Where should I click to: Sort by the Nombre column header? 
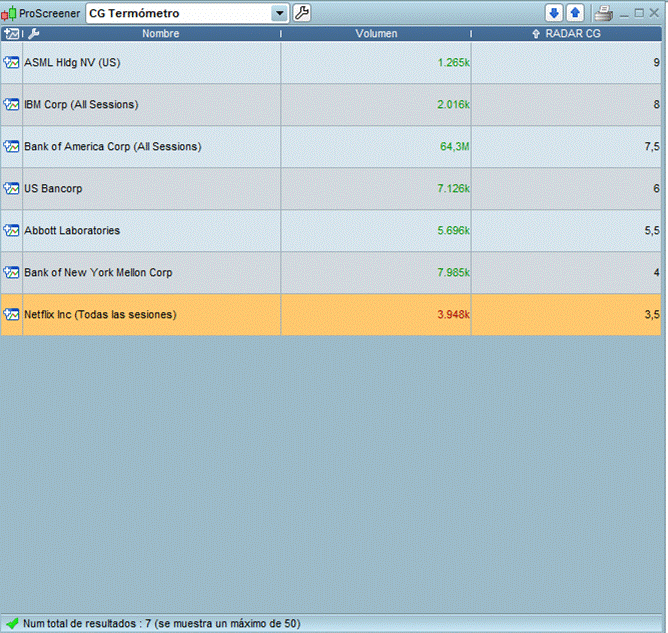[160, 34]
